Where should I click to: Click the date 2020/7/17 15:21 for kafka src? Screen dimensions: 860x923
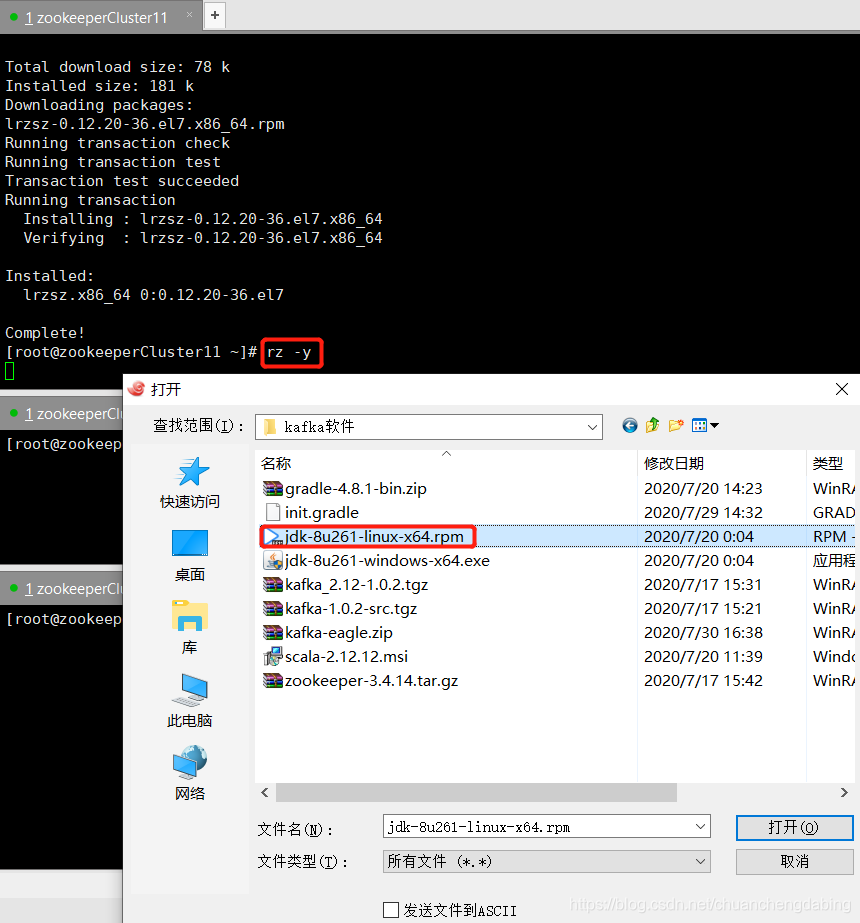click(703, 609)
